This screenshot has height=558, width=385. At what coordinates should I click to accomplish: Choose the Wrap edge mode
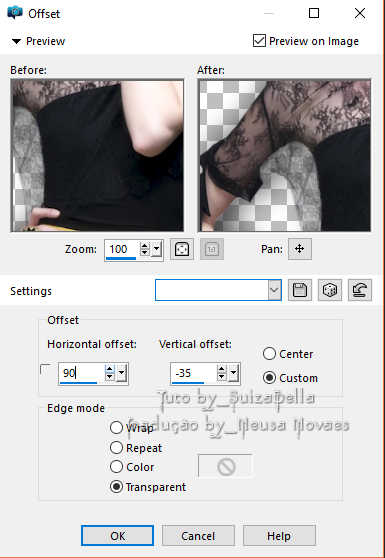tap(116, 427)
